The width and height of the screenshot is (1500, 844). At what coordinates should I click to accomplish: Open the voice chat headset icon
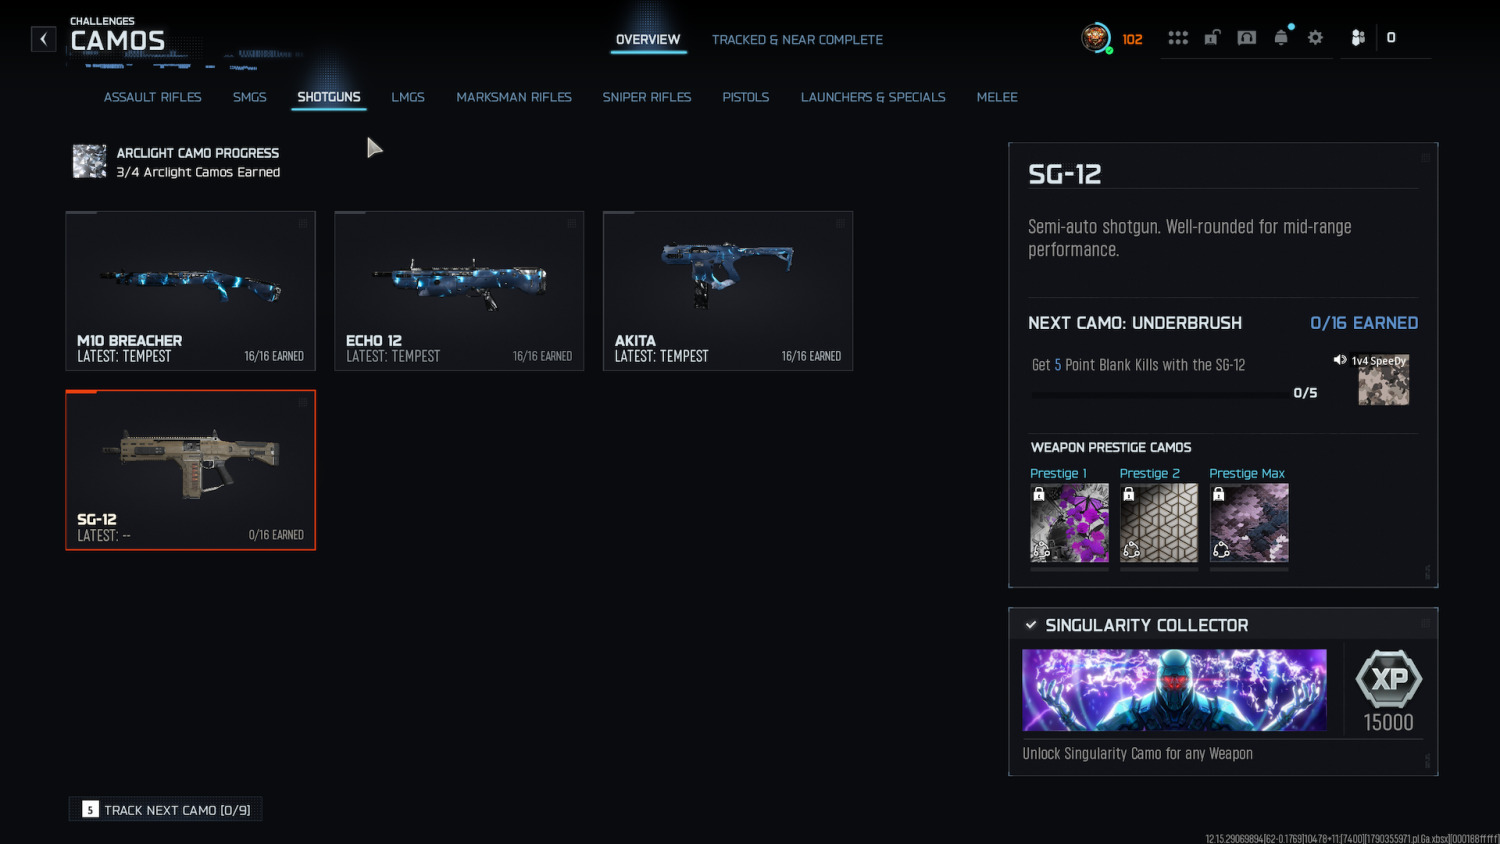click(1247, 38)
